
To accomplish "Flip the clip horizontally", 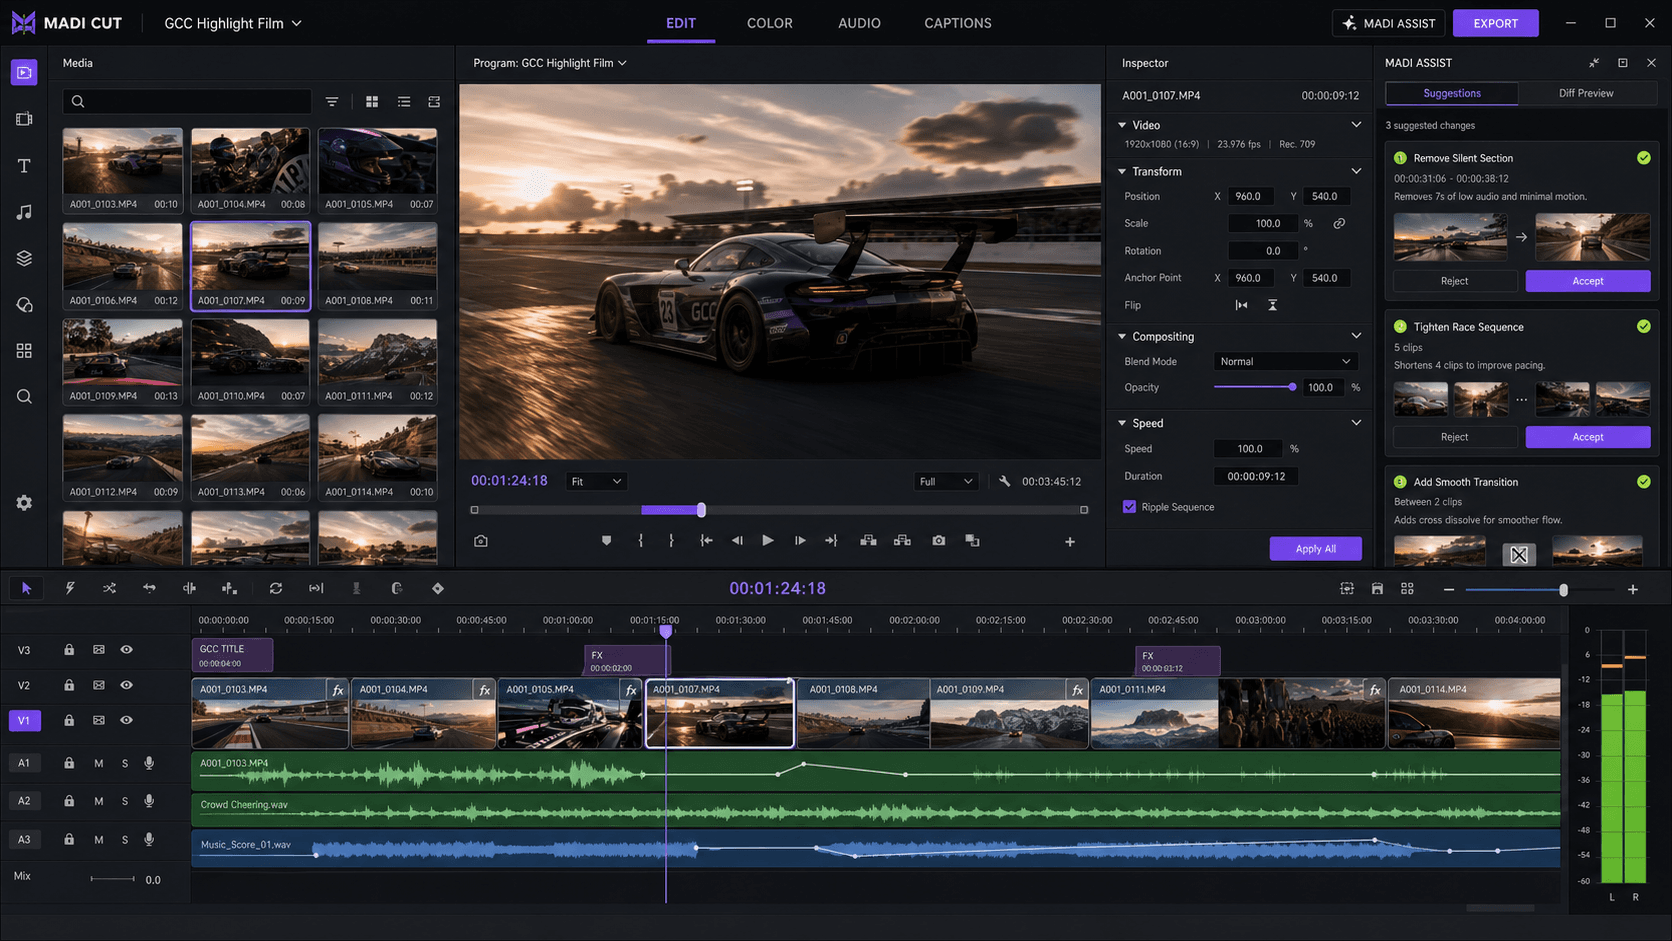I will pos(1241,305).
